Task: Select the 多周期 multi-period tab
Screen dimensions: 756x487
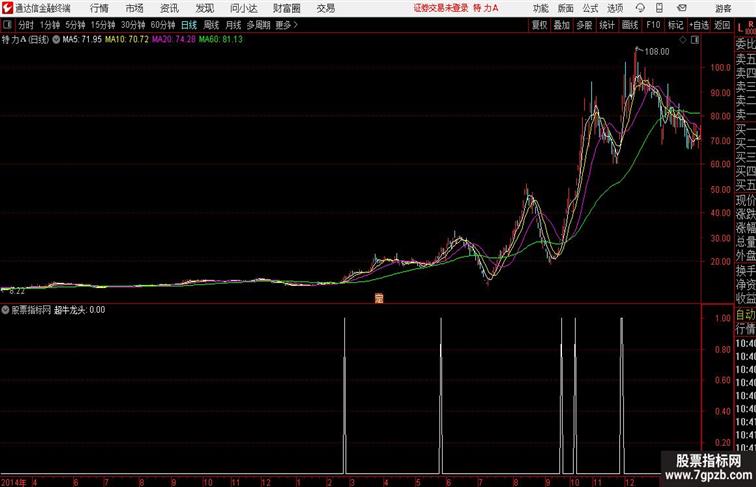Action: click(x=258, y=25)
